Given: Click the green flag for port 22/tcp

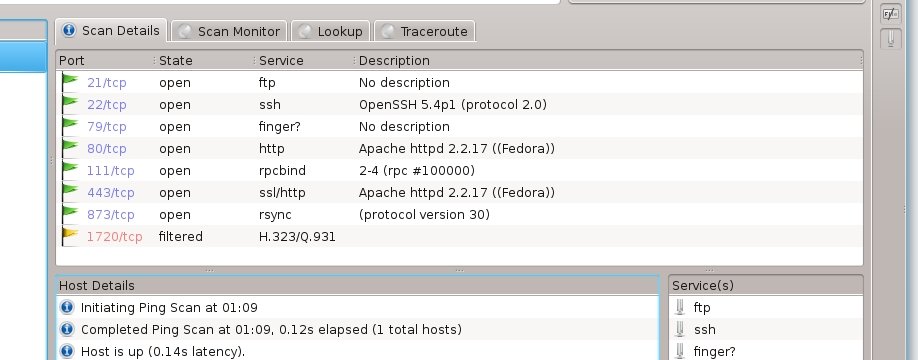Looking at the screenshot, I should click(x=70, y=105).
